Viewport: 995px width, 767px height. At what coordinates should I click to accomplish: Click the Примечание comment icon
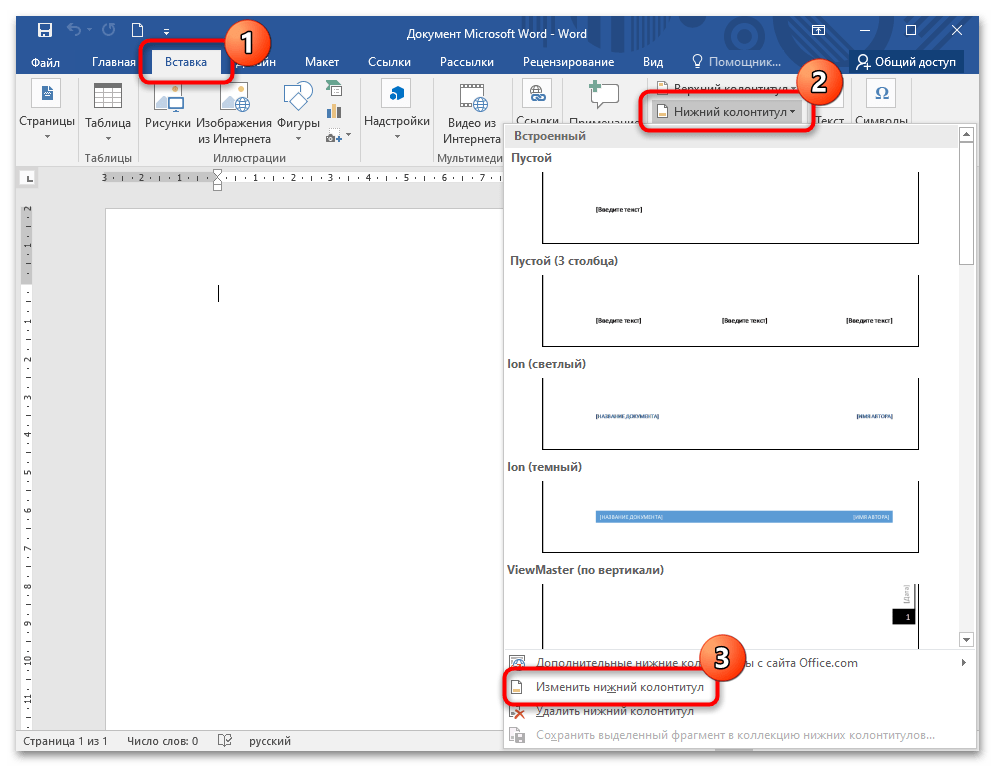603,96
